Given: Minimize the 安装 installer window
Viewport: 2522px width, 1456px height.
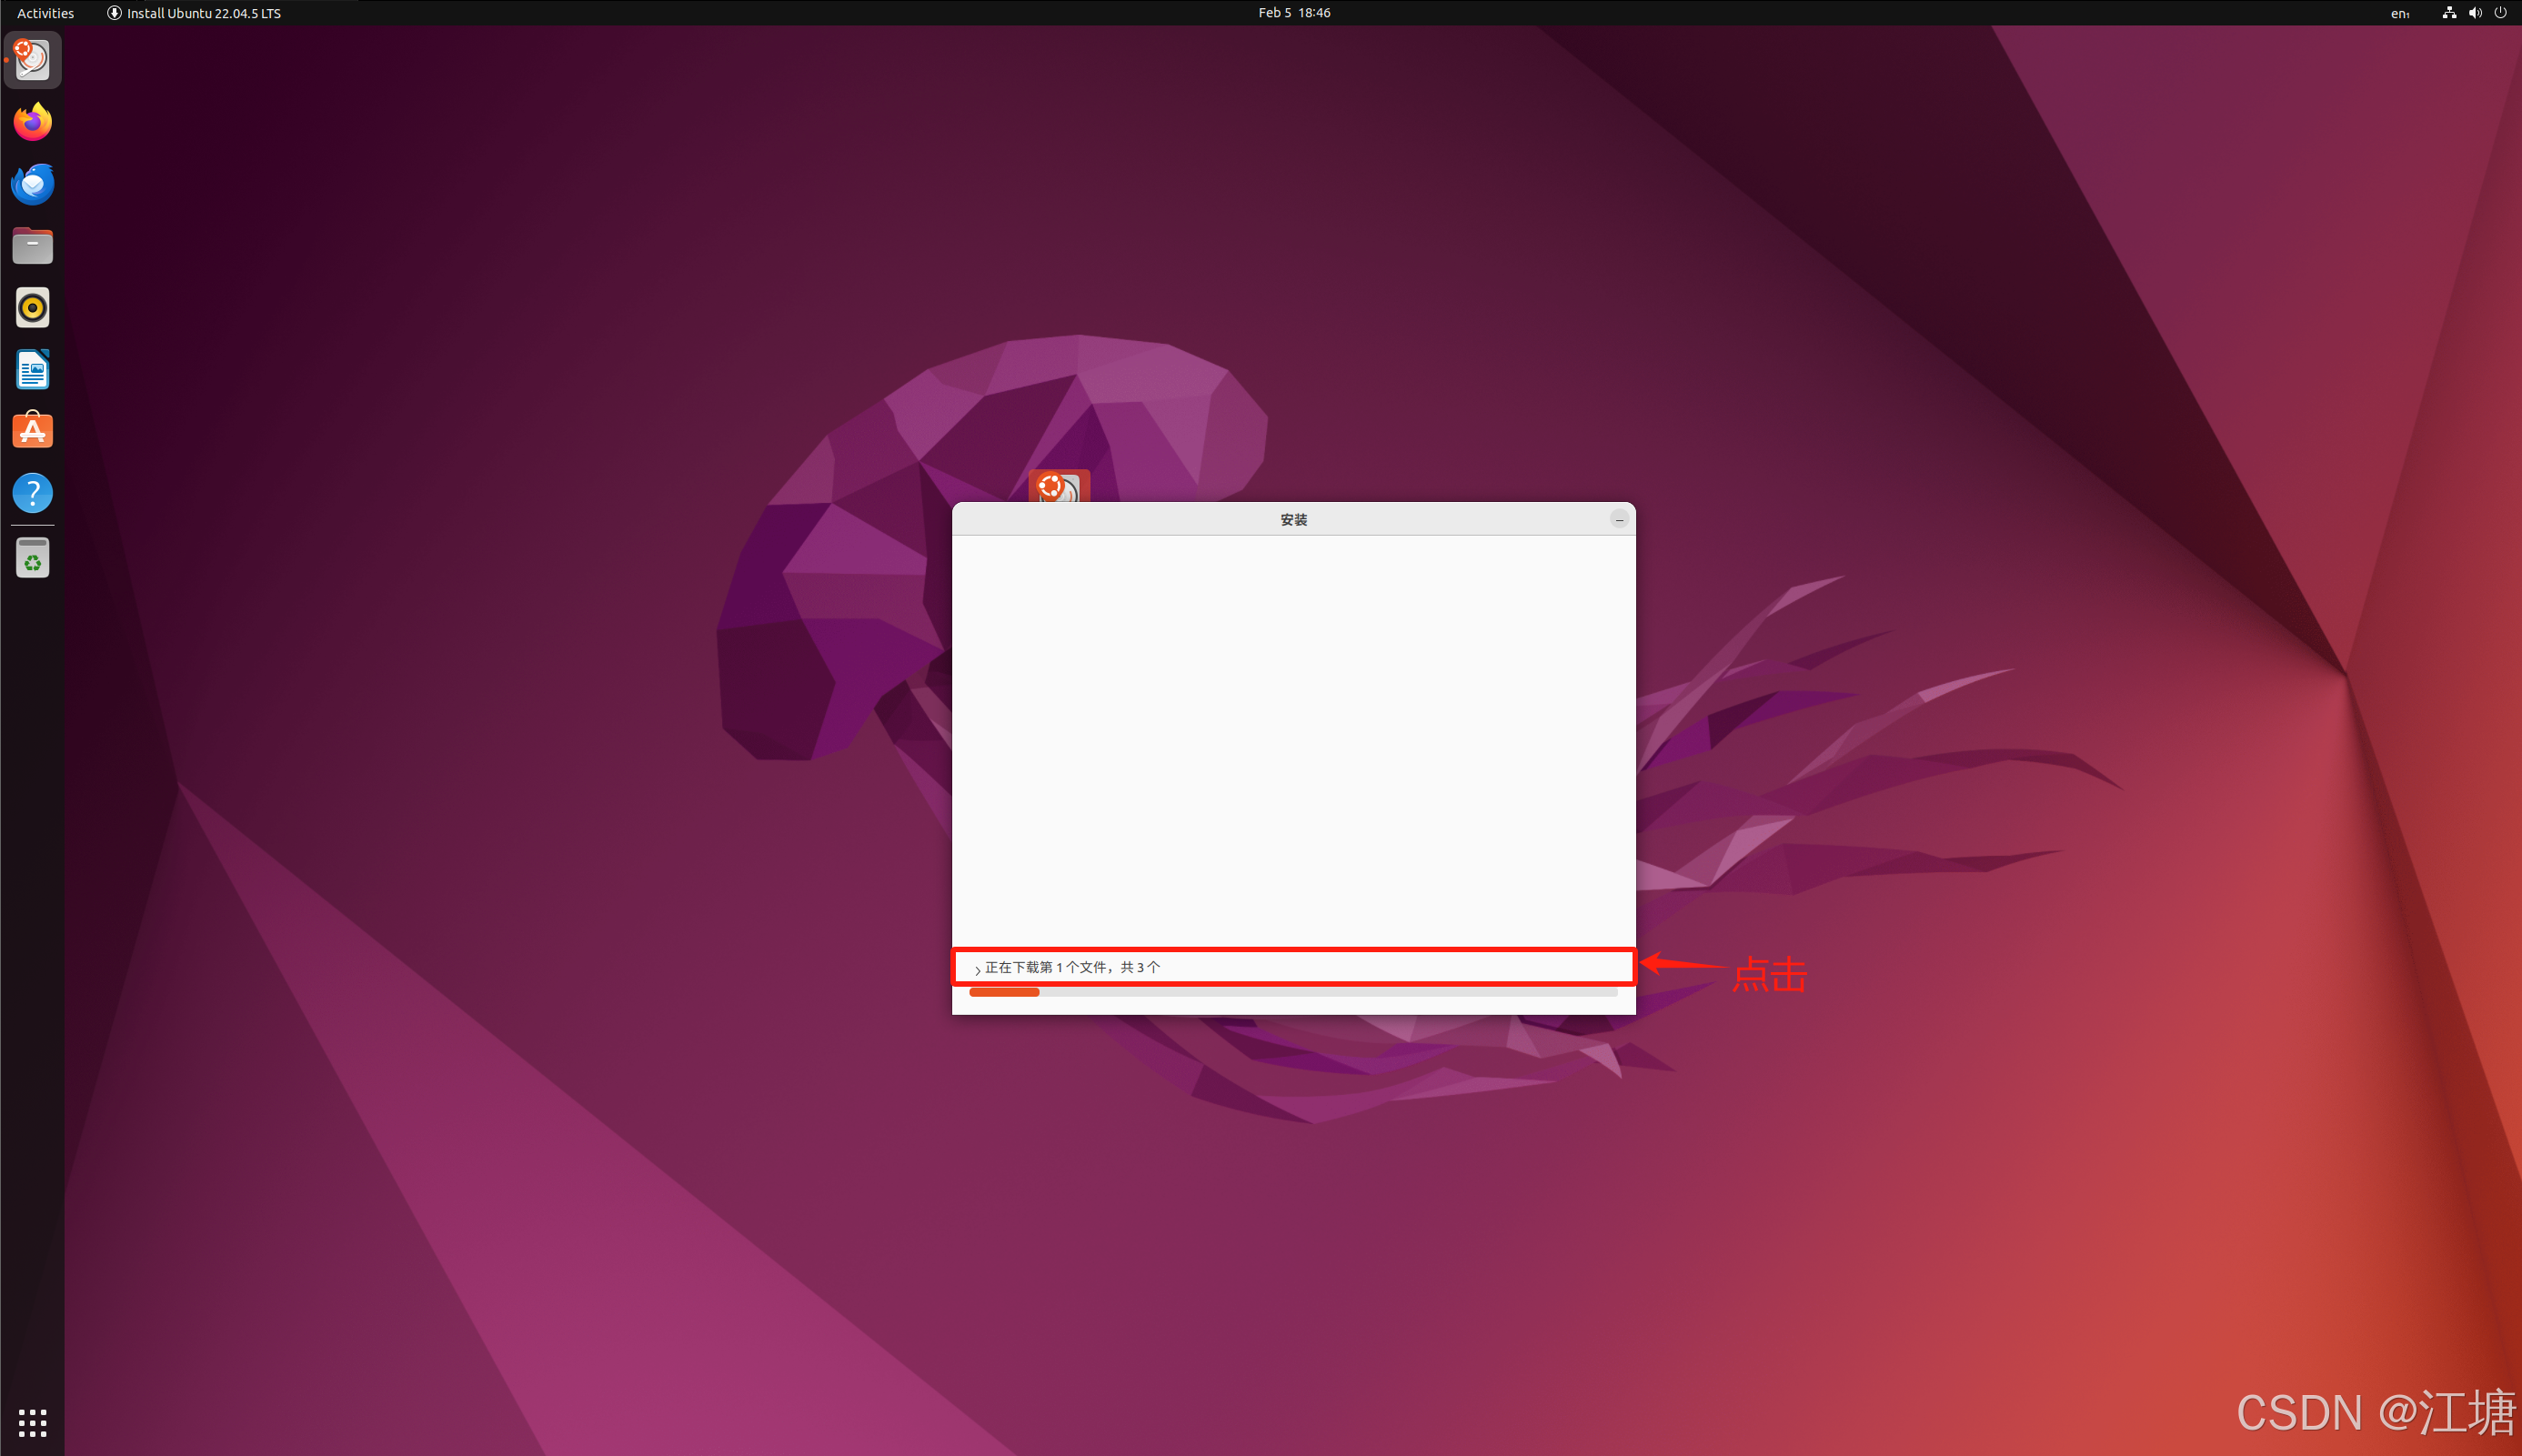Looking at the screenshot, I should tap(1618, 519).
